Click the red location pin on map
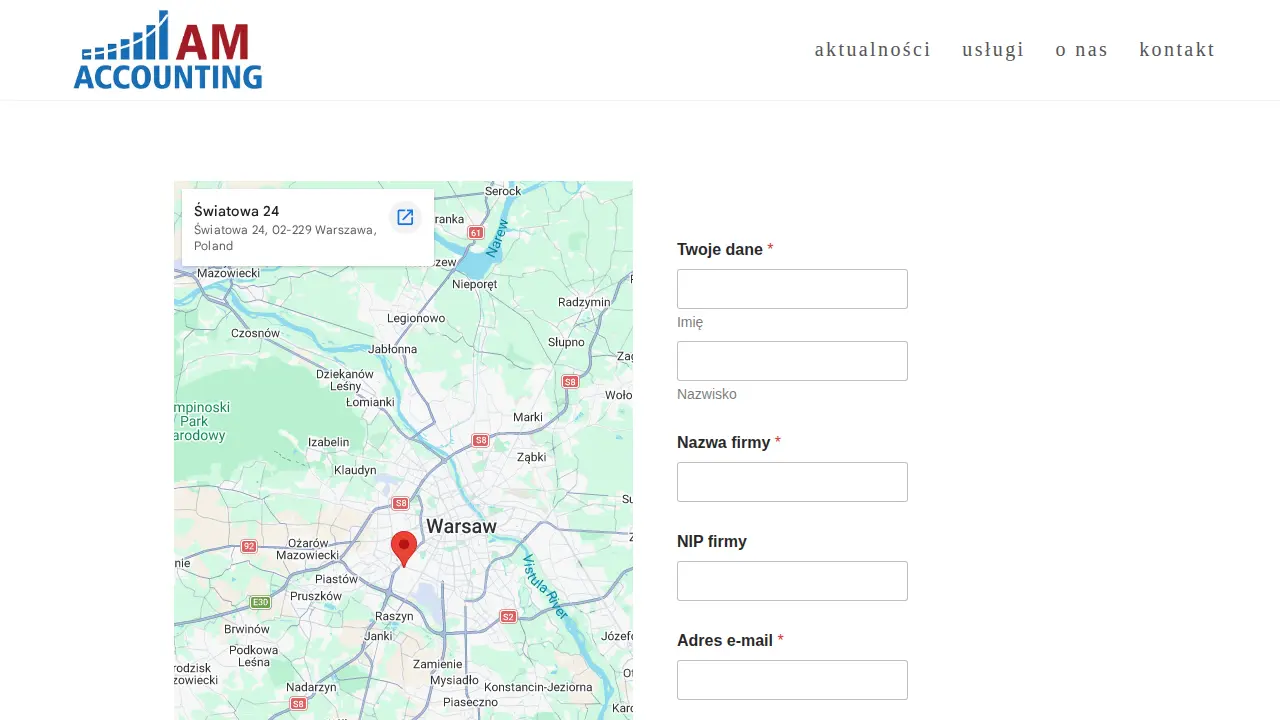 (404, 549)
